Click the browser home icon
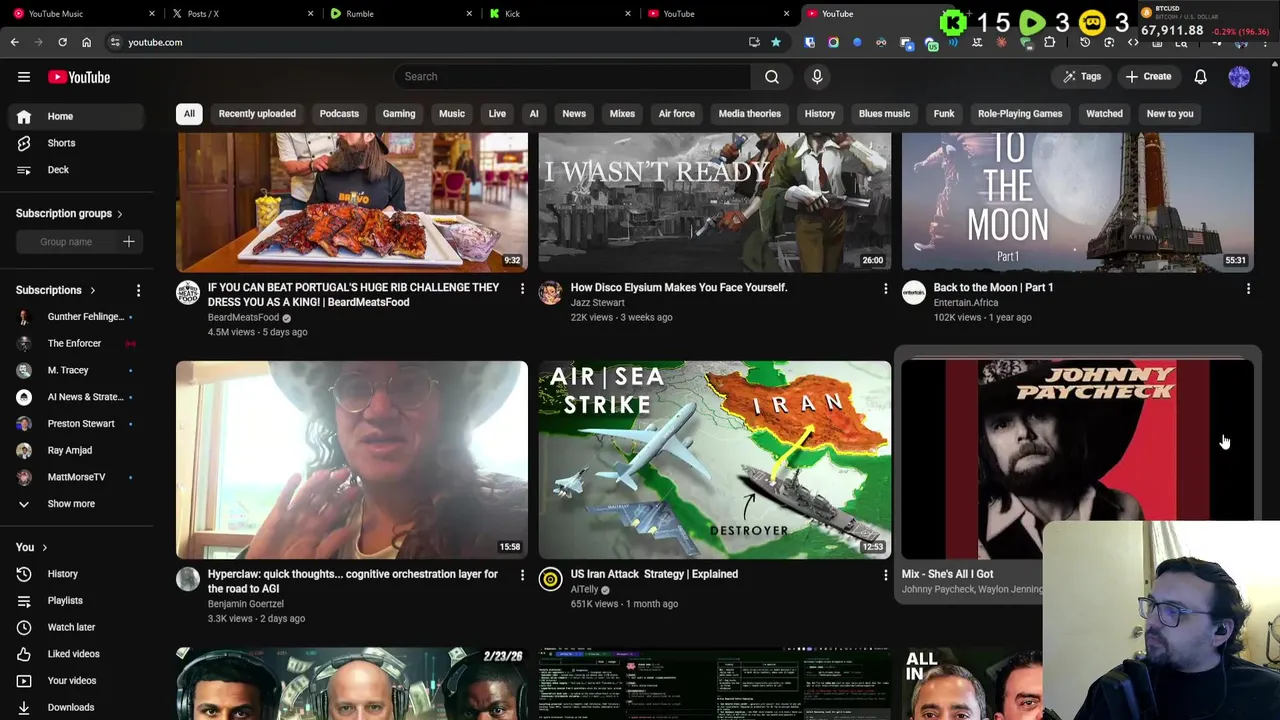 pos(86,42)
